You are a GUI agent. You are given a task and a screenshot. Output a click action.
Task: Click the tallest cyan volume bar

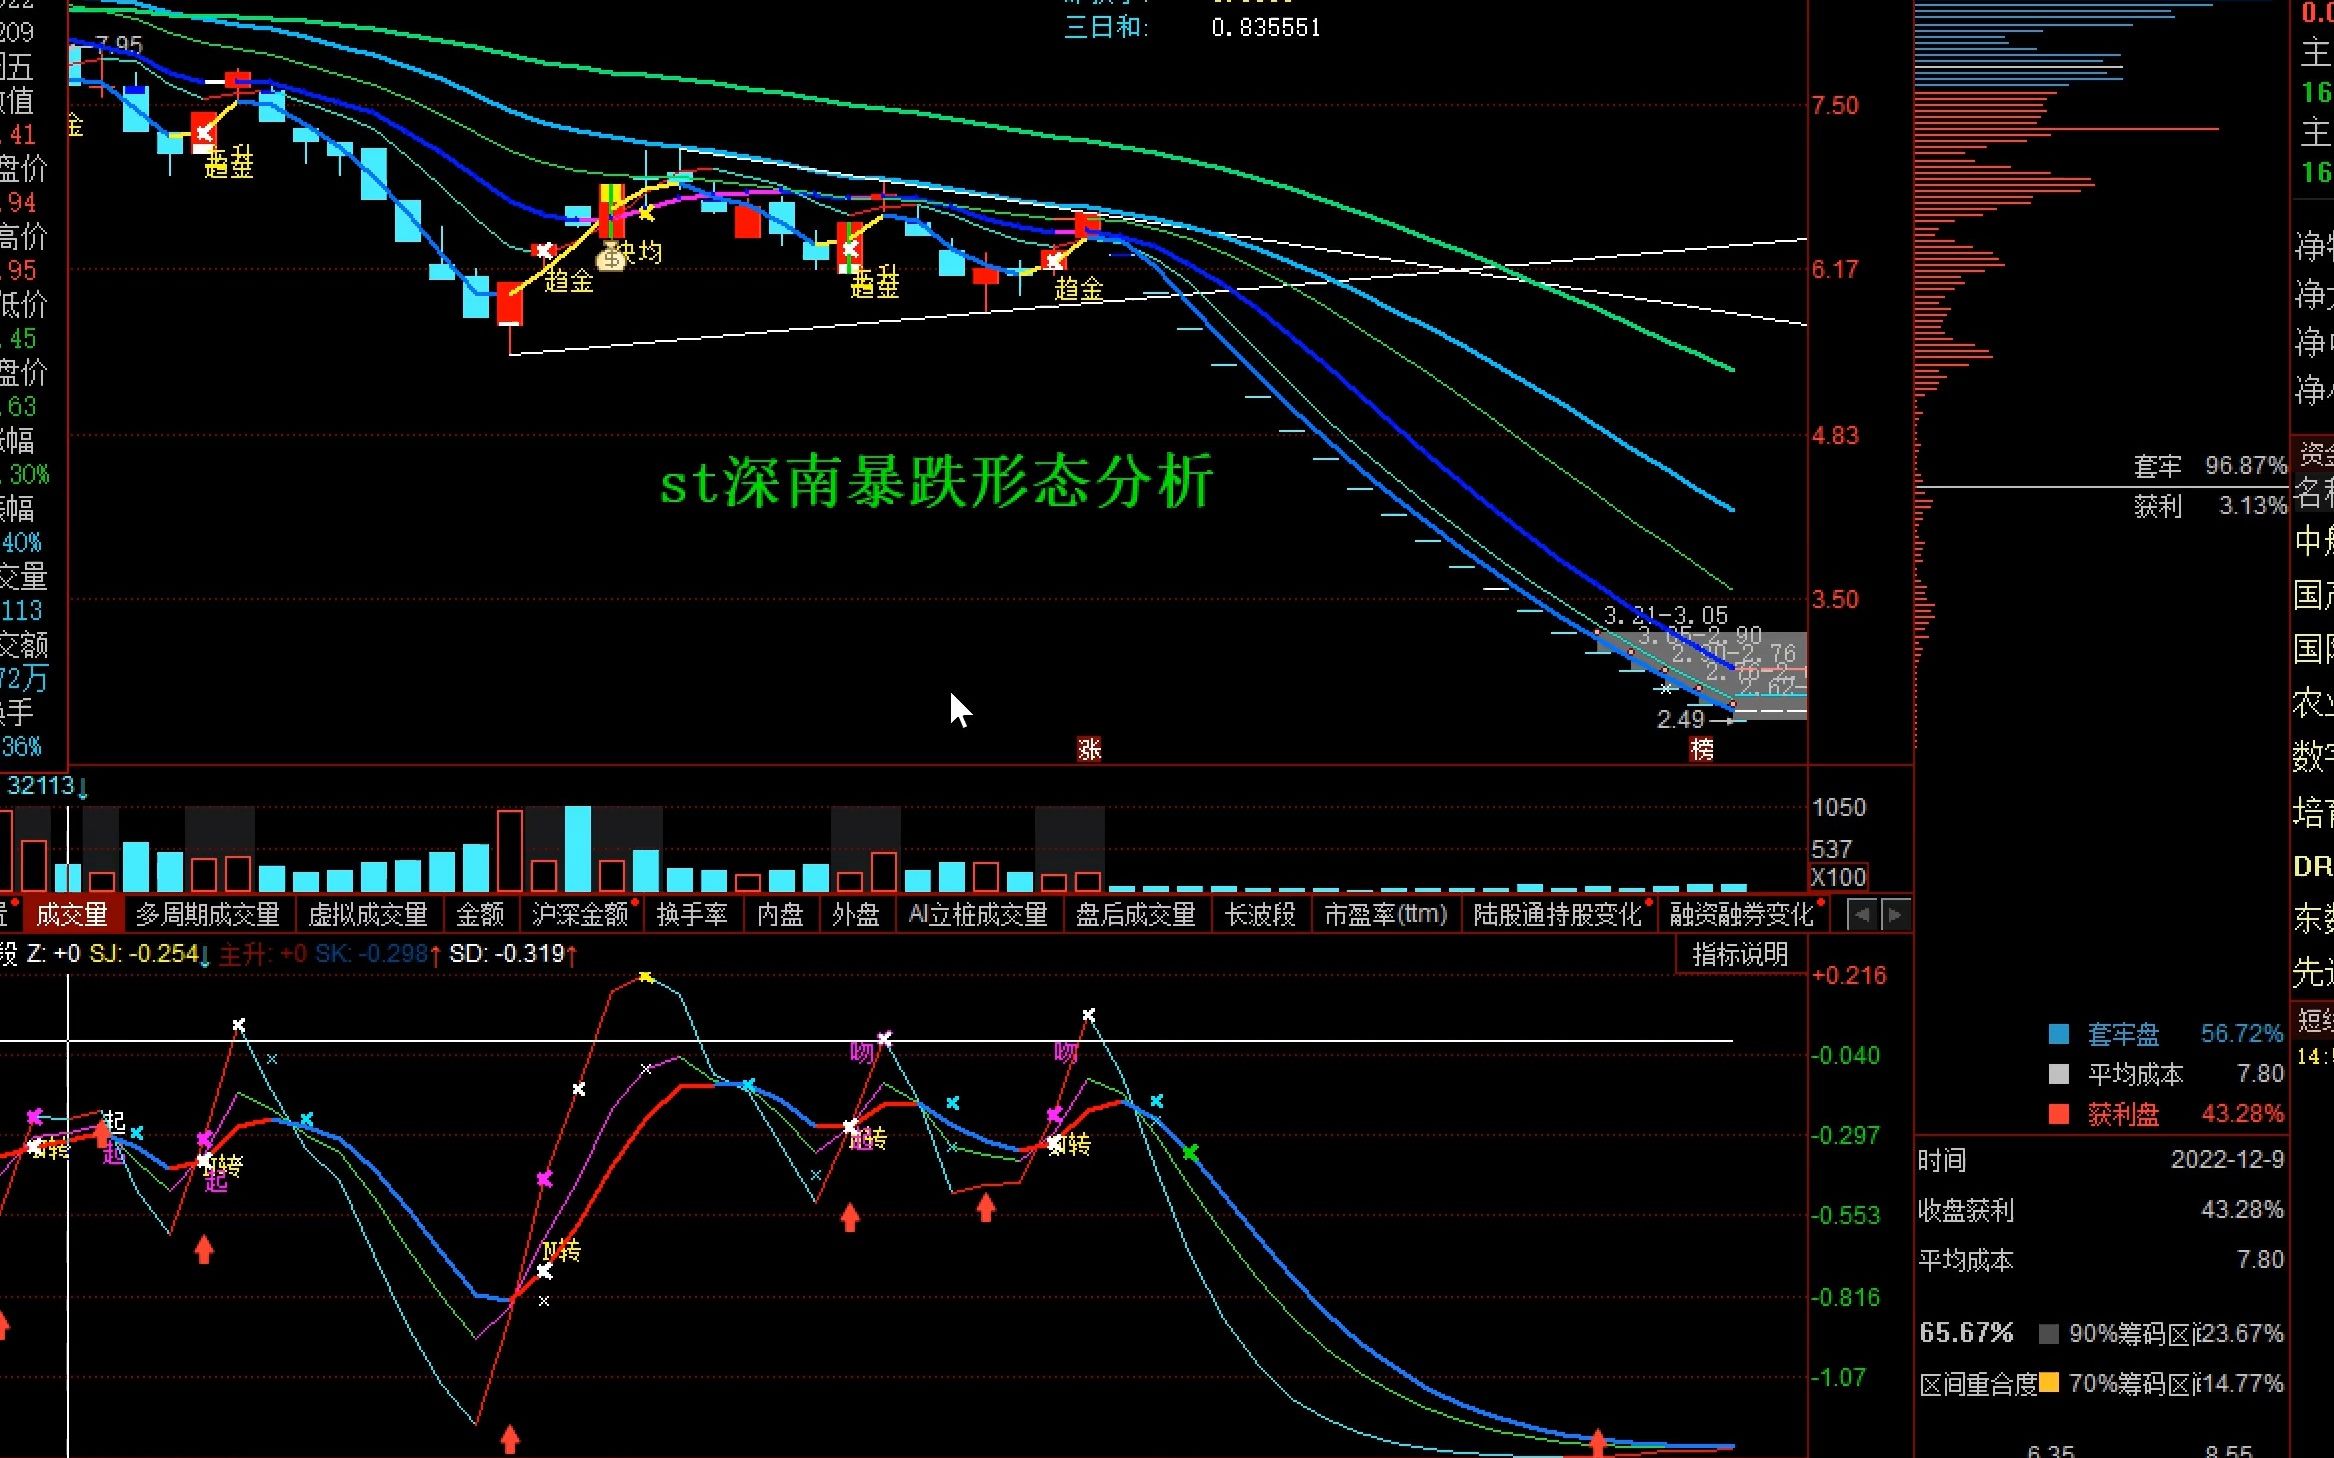pyautogui.click(x=578, y=848)
